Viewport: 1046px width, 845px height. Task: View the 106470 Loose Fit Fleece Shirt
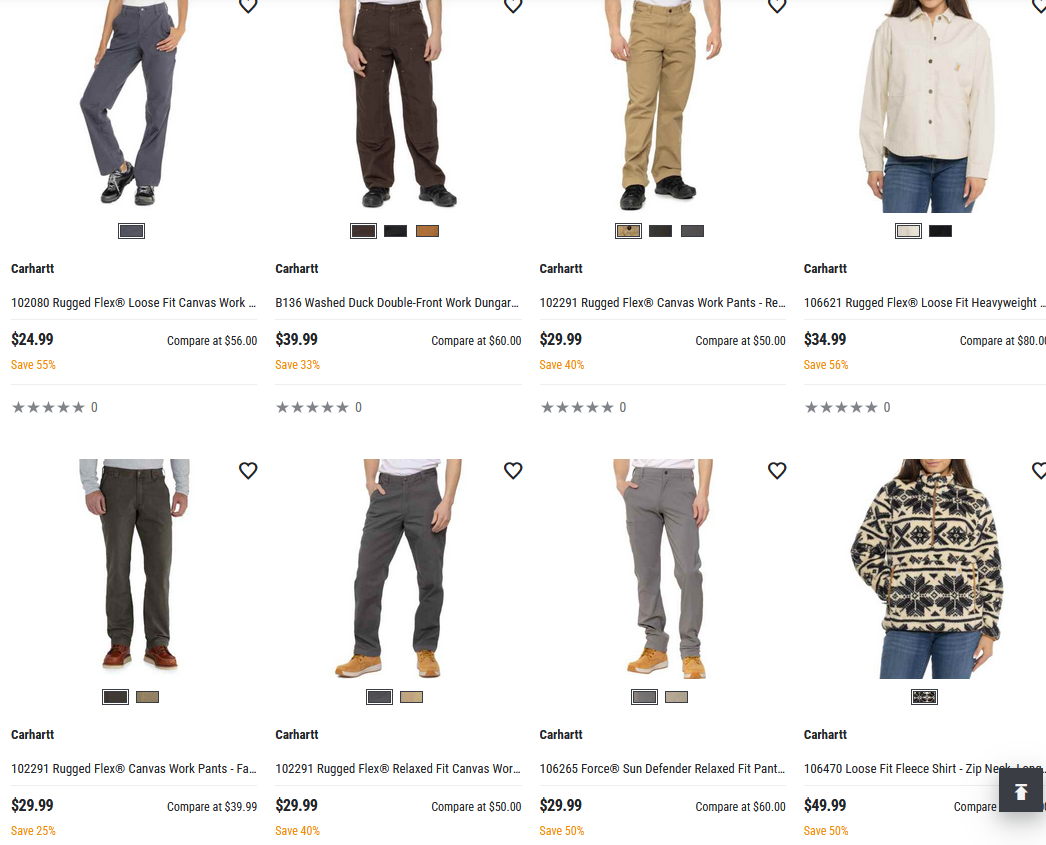924,769
